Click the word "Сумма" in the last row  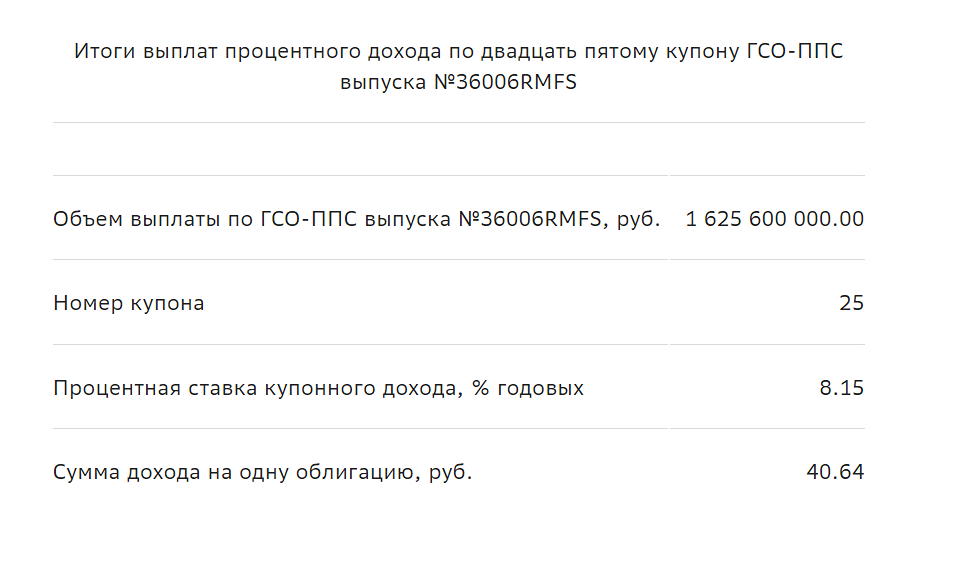(x=87, y=472)
